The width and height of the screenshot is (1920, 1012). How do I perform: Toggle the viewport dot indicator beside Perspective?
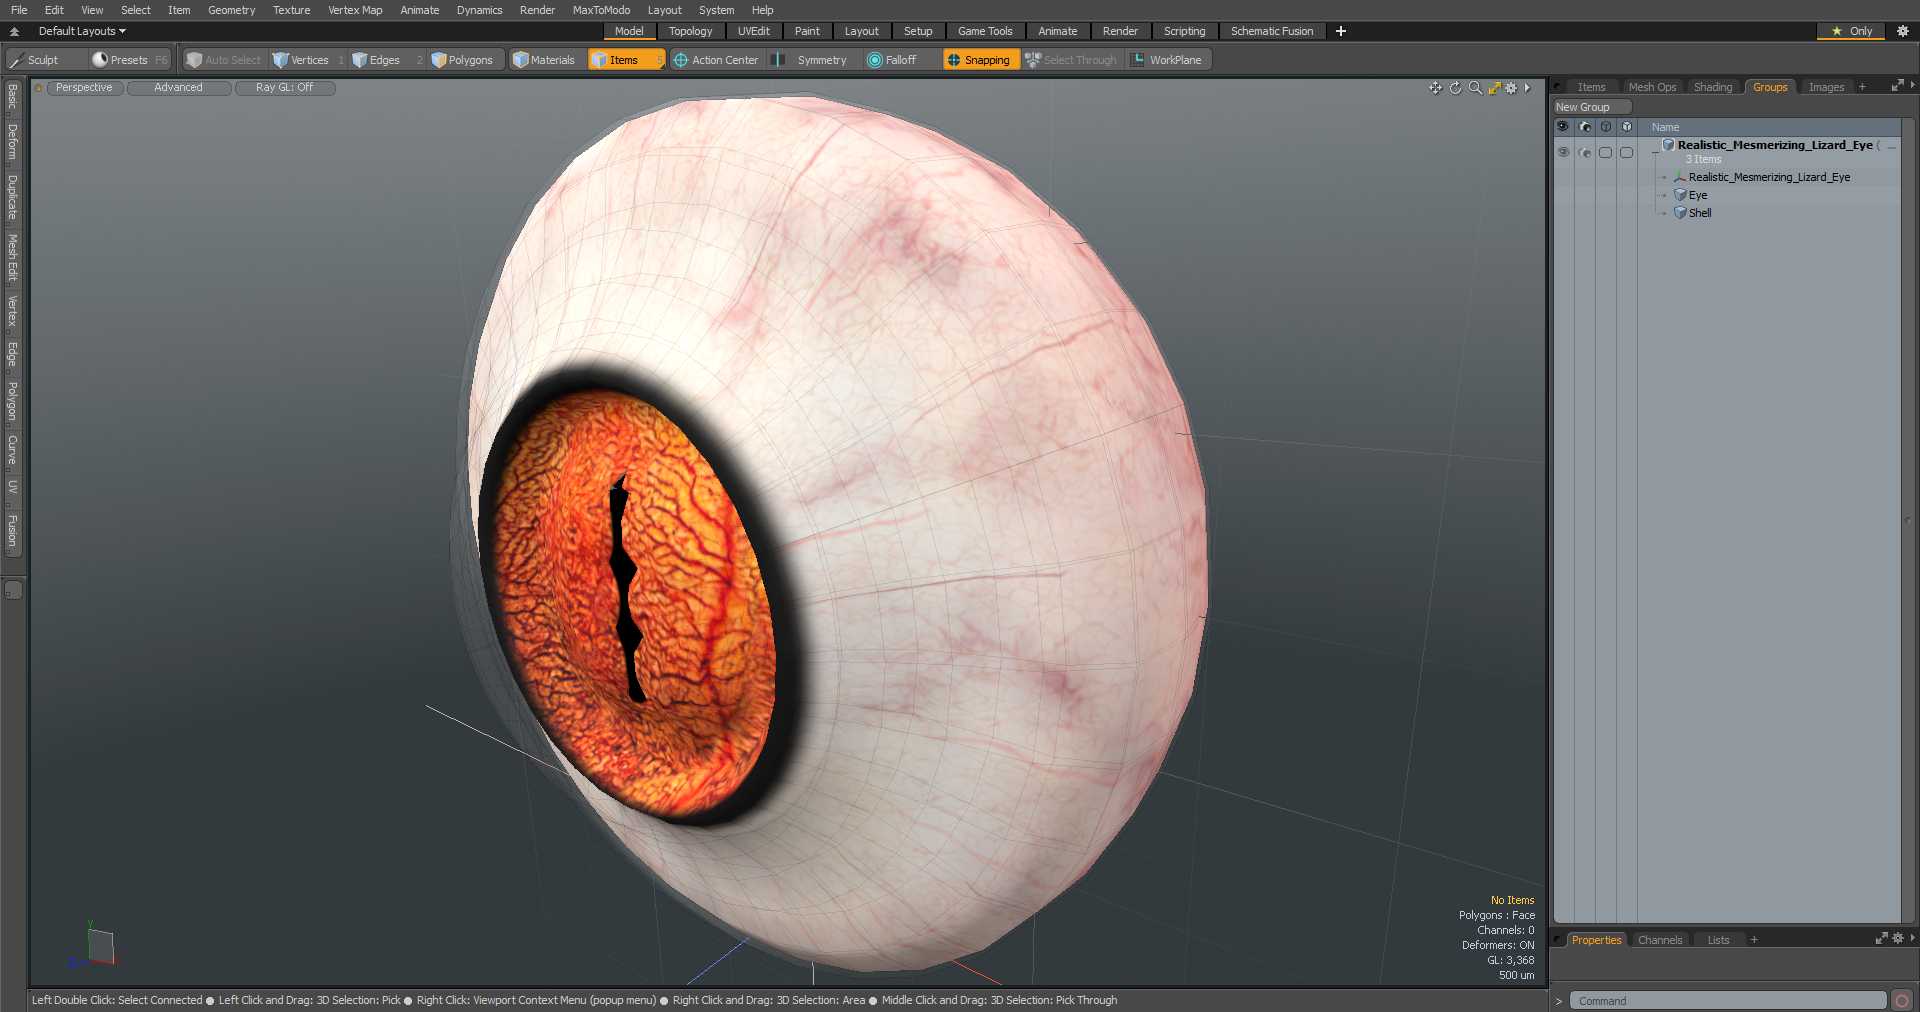click(x=39, y=88)
